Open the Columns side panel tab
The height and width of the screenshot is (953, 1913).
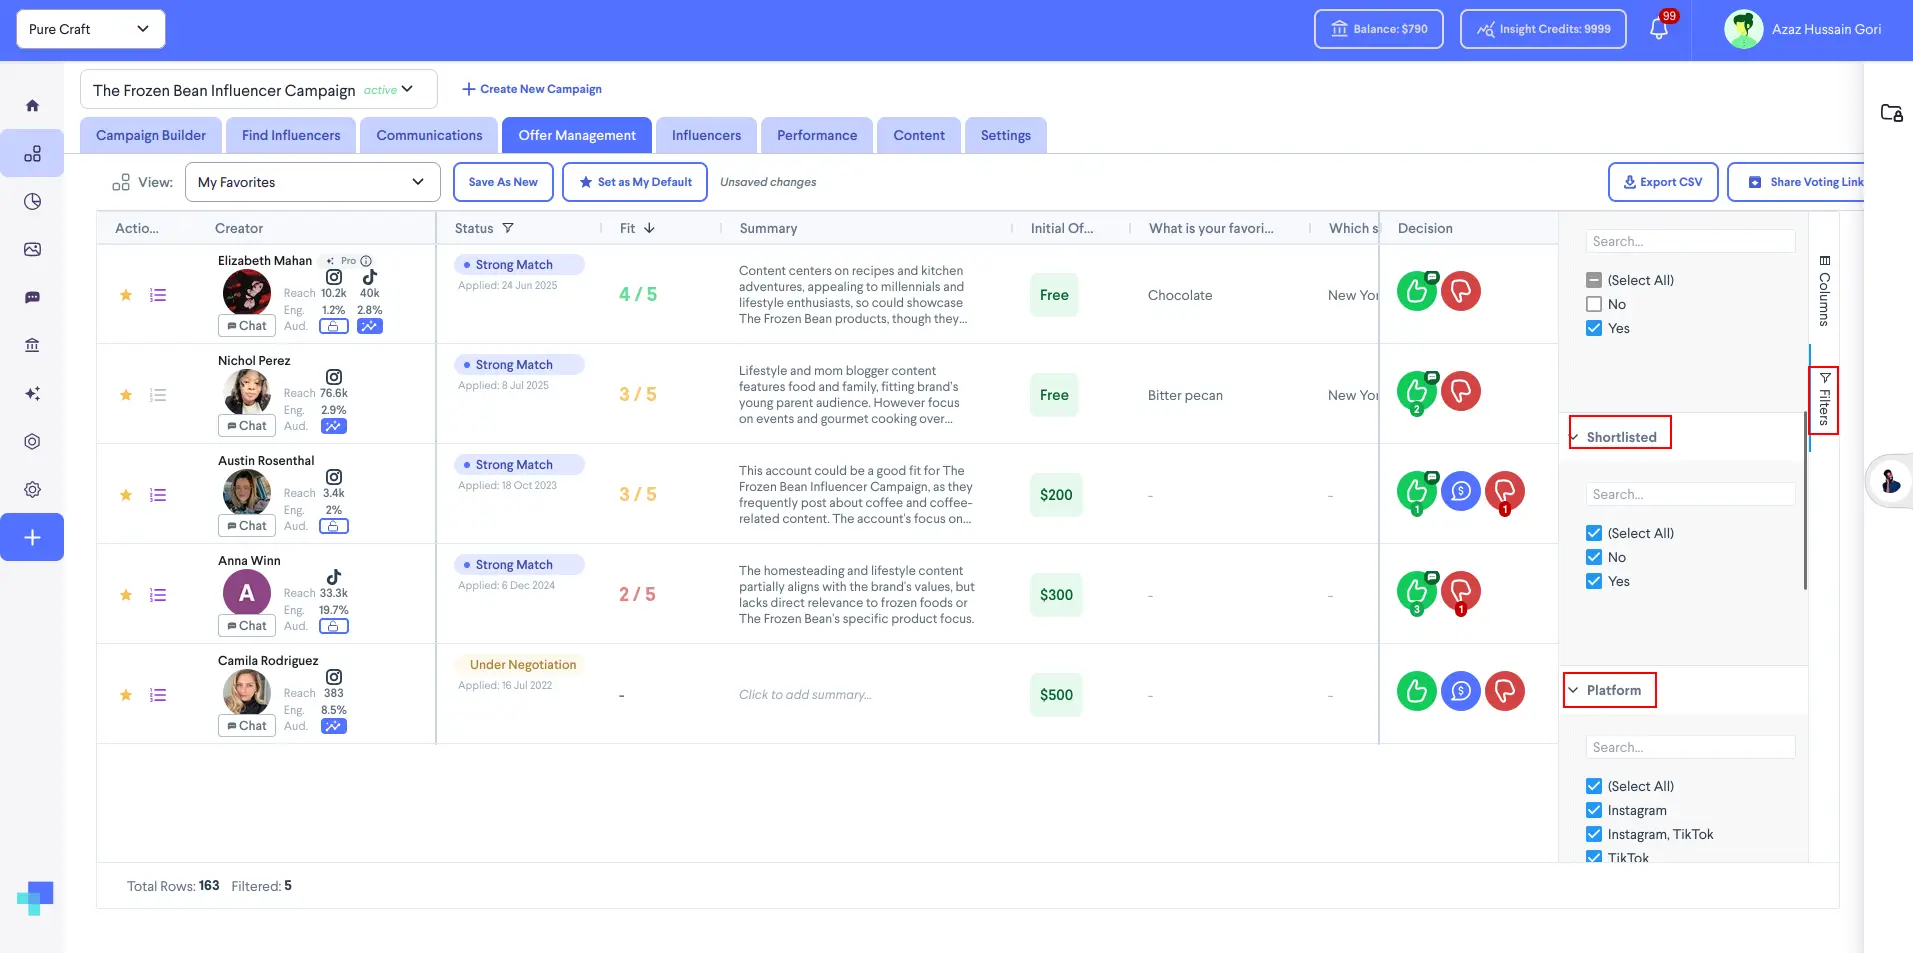click(1824, 291)
